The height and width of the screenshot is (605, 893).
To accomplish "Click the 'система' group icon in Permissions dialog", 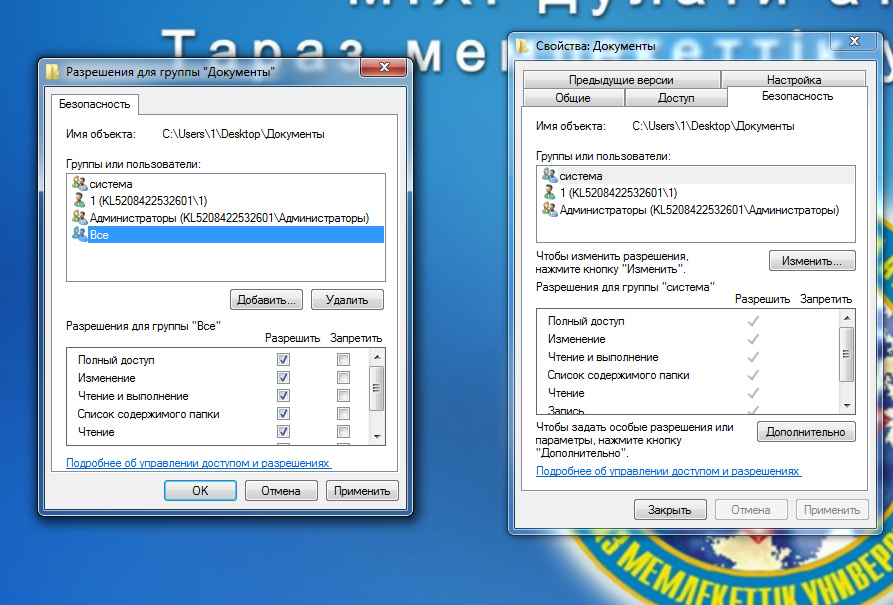I will [79, 183].
